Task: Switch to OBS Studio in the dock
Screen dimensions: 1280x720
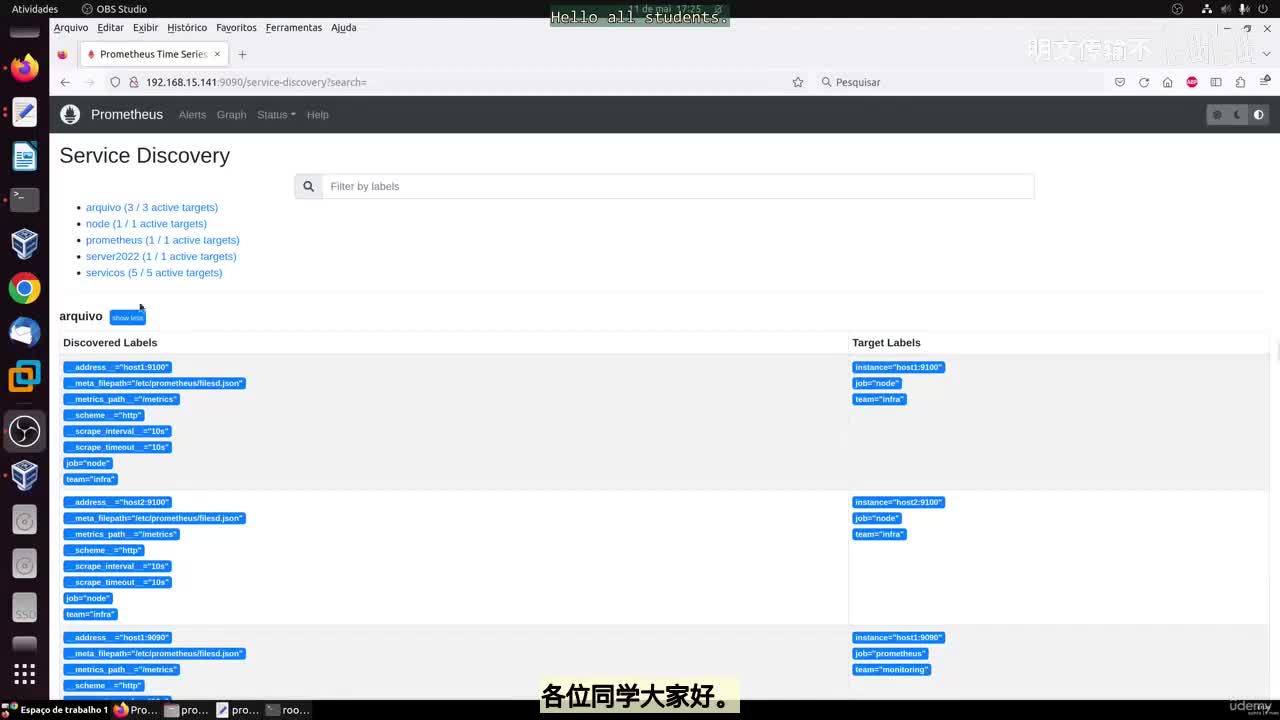Action: pyautogui.click(x=24, y=431)
